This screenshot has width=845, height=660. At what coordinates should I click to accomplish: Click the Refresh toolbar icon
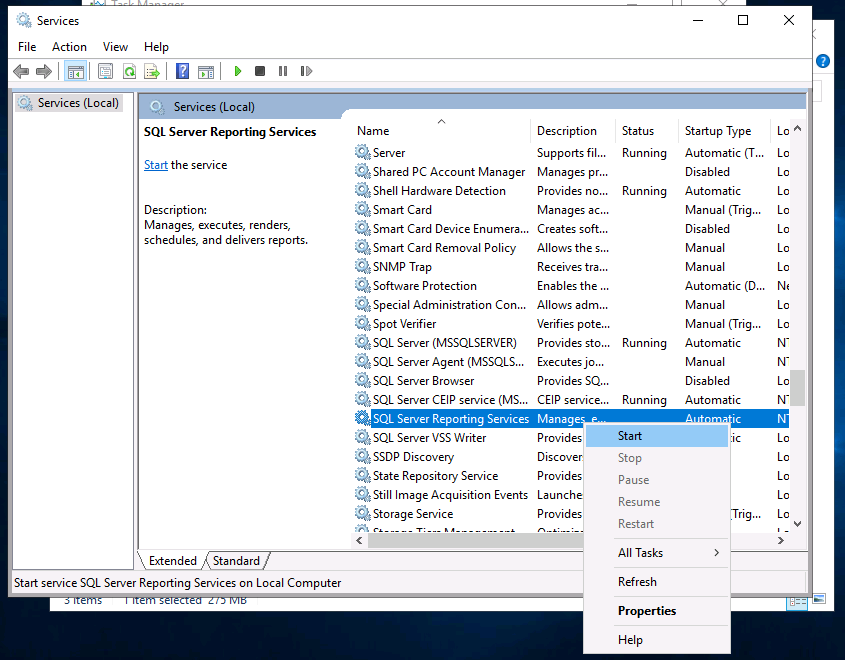point(129,71)
